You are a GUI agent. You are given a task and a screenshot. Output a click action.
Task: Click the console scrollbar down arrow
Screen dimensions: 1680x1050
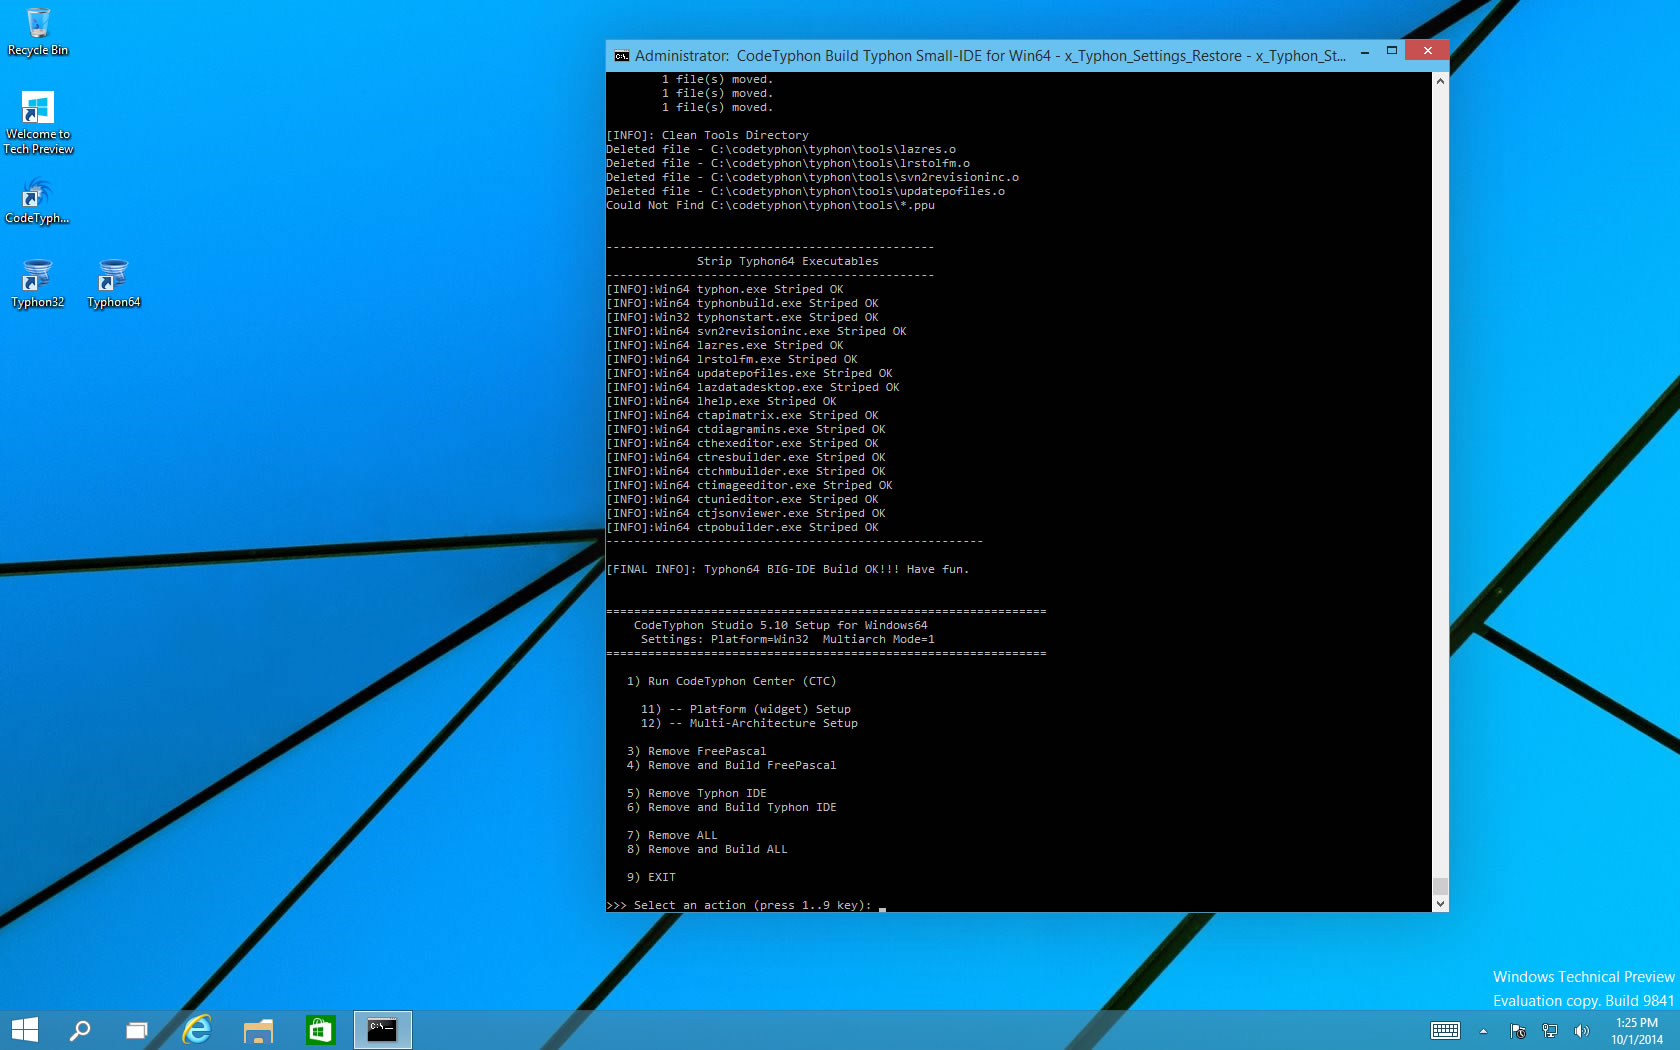[1440, 903]
